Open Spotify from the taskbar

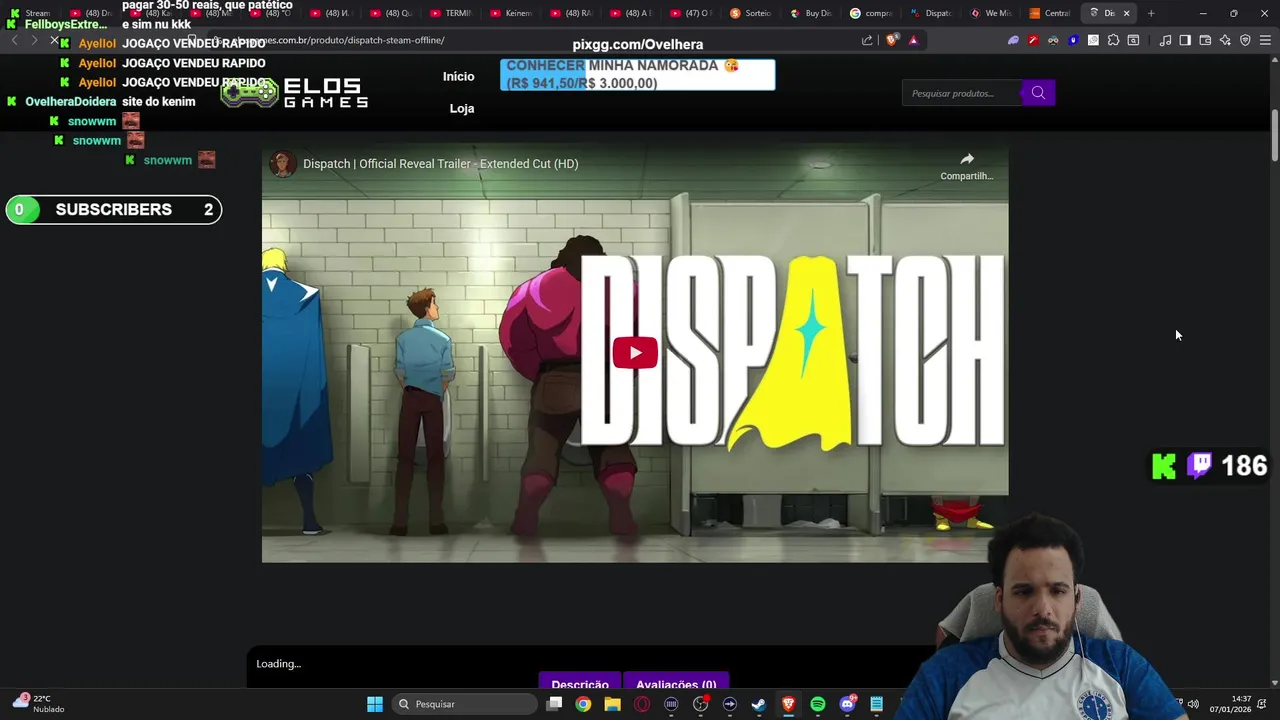tap(818, 704)
